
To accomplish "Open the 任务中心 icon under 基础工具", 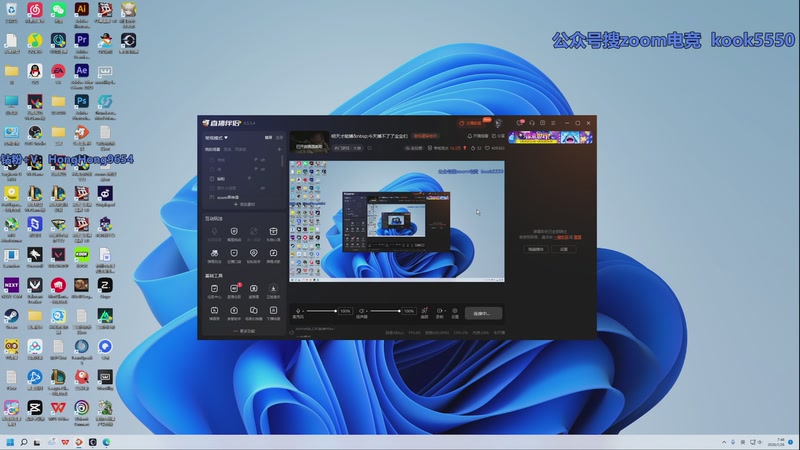I will pos(214,289).
